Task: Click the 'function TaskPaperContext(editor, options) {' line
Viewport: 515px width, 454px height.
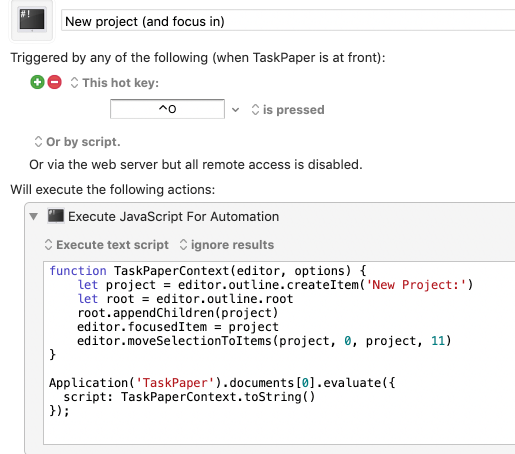Action: click(x=208, y=271)
